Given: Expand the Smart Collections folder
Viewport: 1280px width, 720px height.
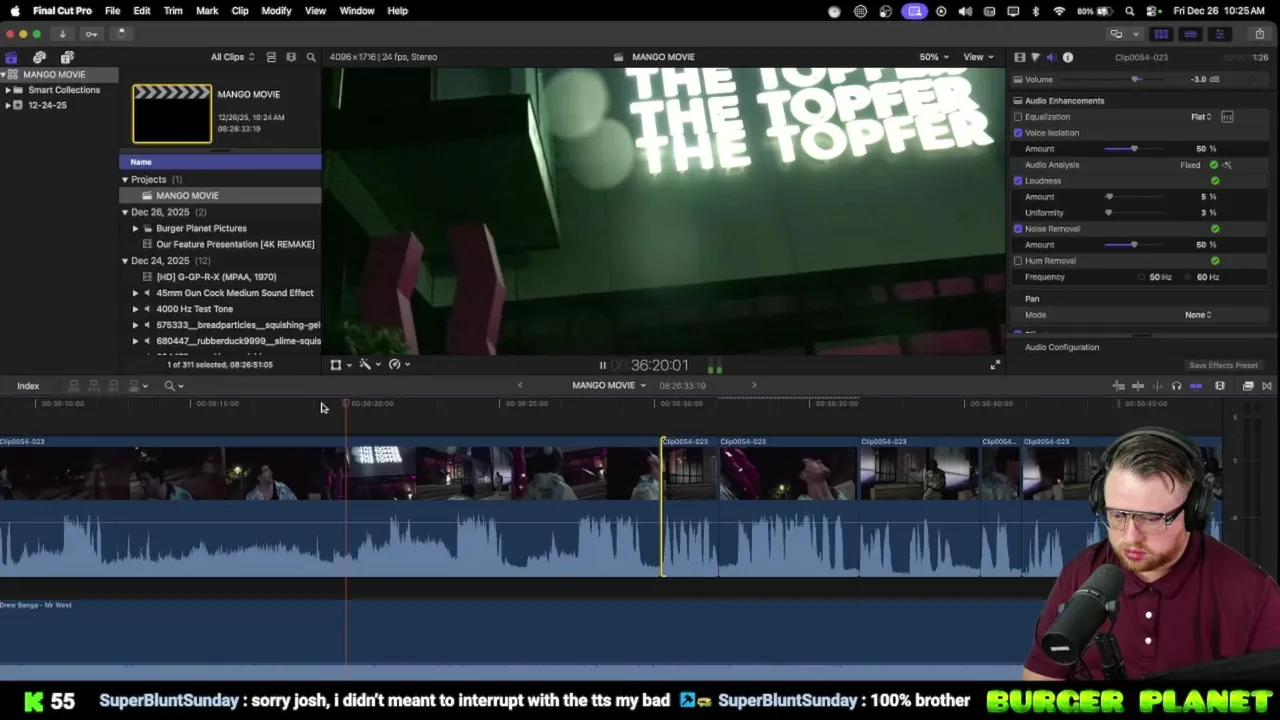Looking at the screenshot, I should point(8,90).
